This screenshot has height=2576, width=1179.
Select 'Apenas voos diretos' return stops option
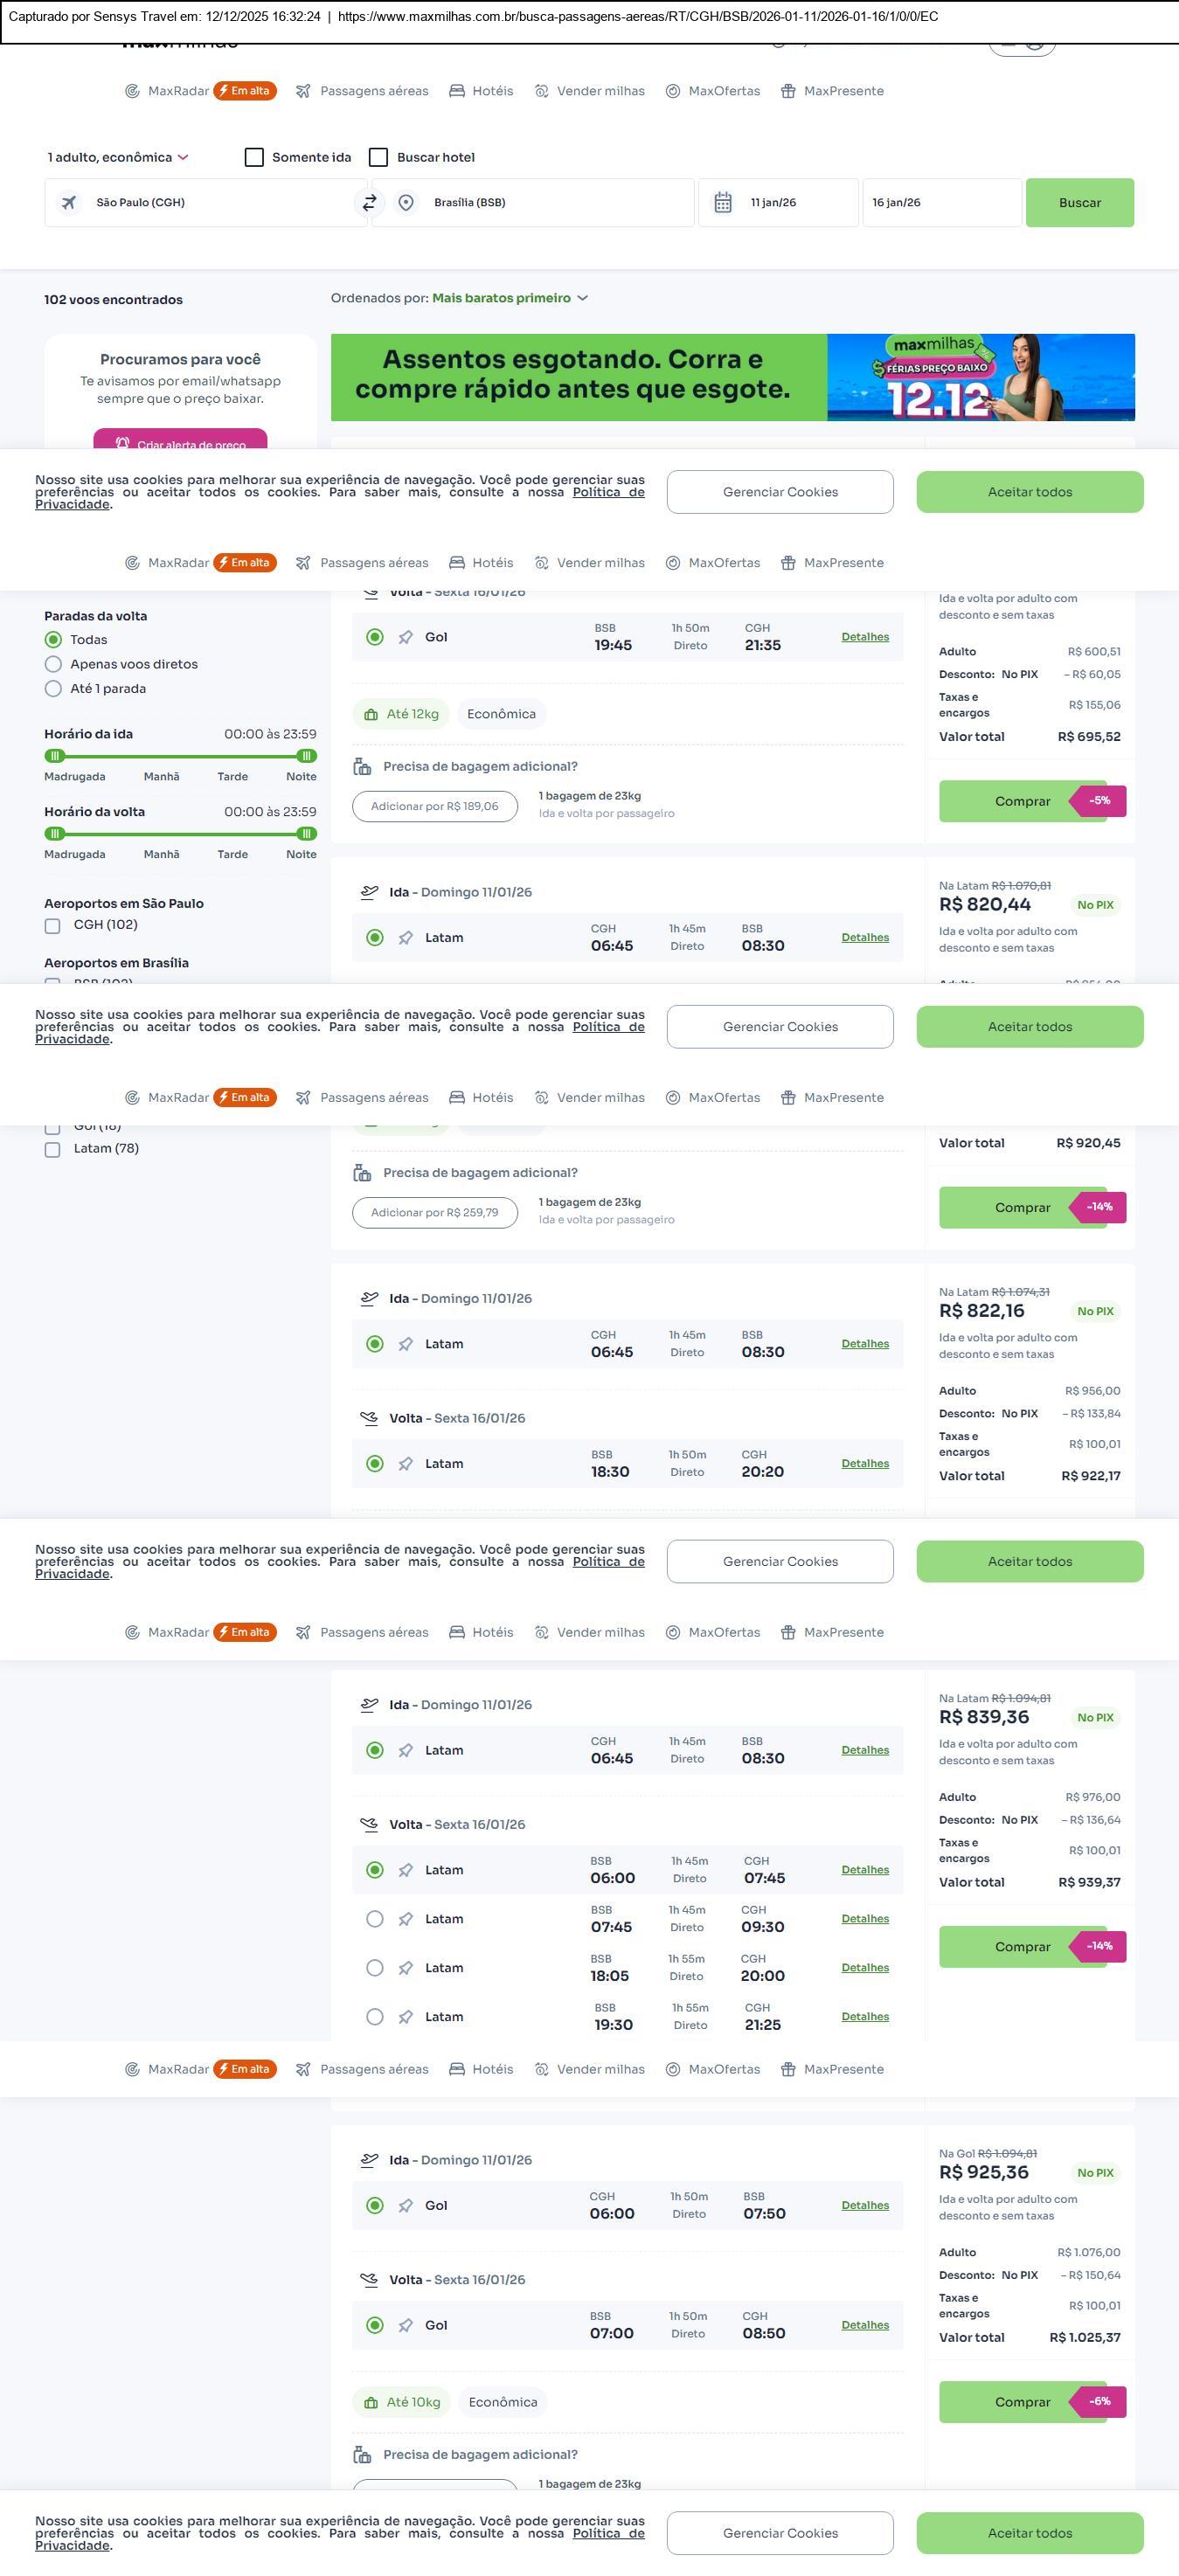click(54, 664)
